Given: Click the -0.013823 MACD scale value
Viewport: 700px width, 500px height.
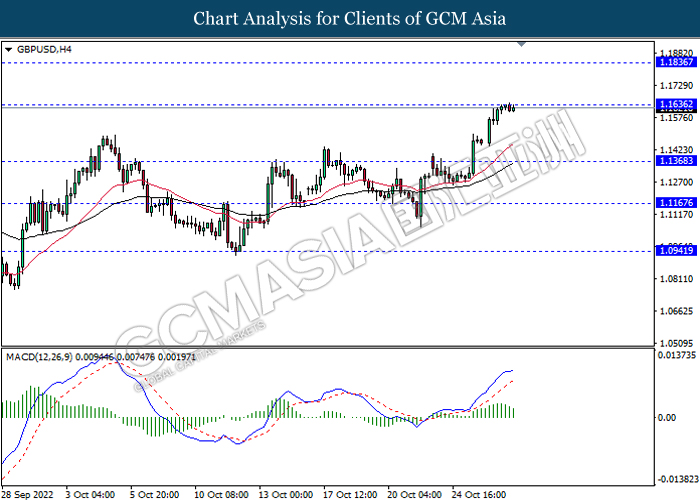Looking at the screenshot, I should pos(677,479).
